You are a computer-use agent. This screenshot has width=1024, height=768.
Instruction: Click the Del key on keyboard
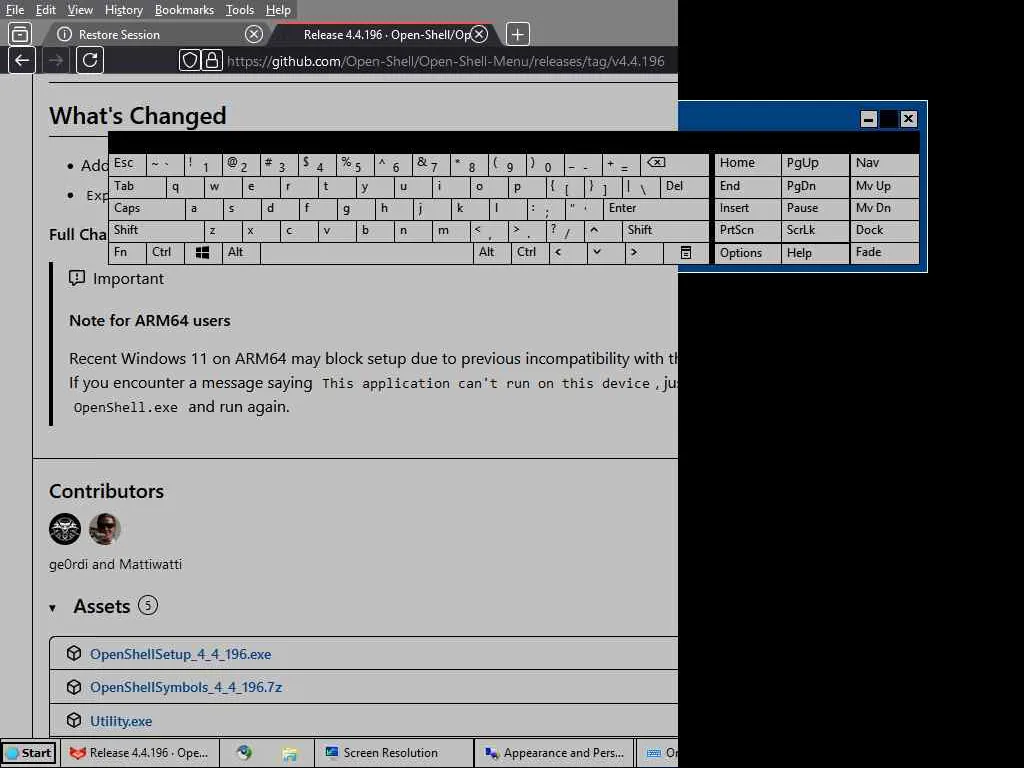pyautogui.click(x=684, y=187)
